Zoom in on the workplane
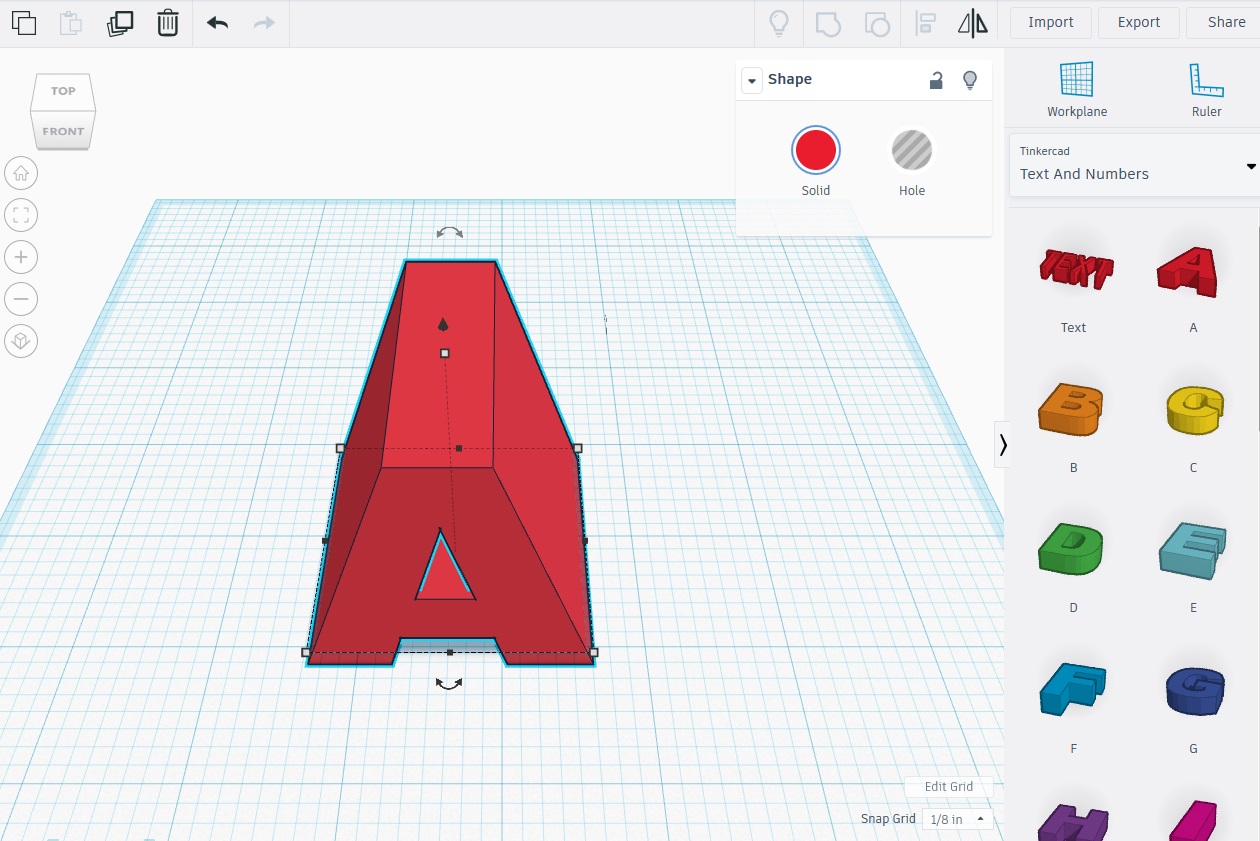Viewport: 1260px width, 841px height. [x=21, y=257]
